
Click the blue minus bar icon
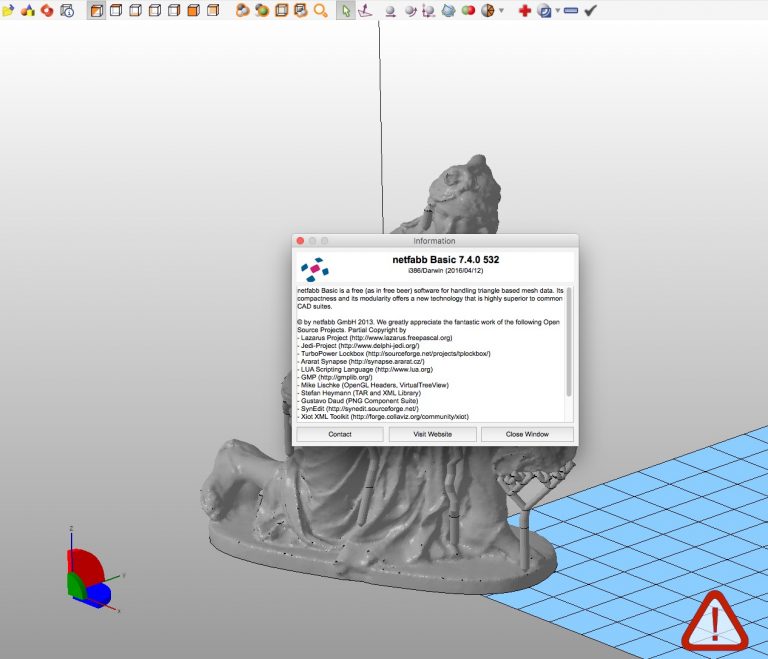[x=570, y=11]
